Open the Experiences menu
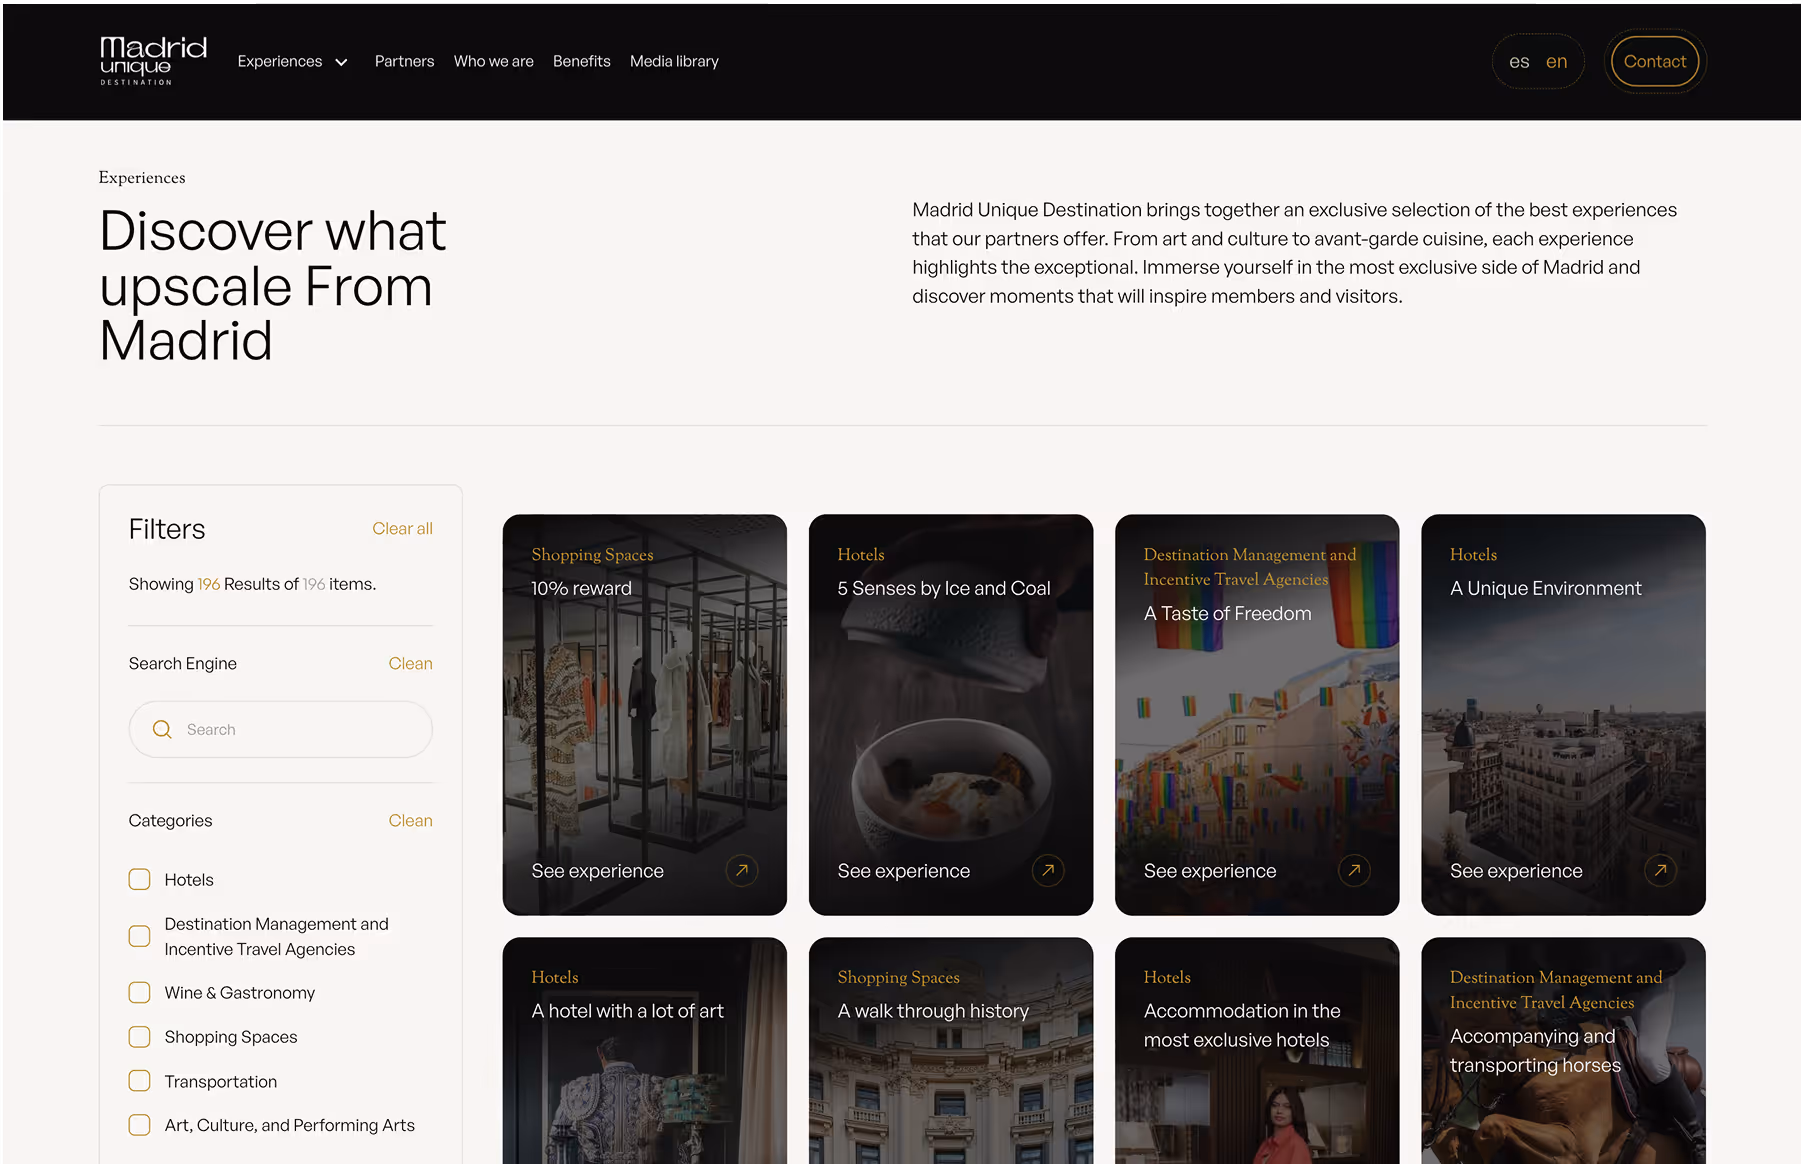 [x=280, y=61]
